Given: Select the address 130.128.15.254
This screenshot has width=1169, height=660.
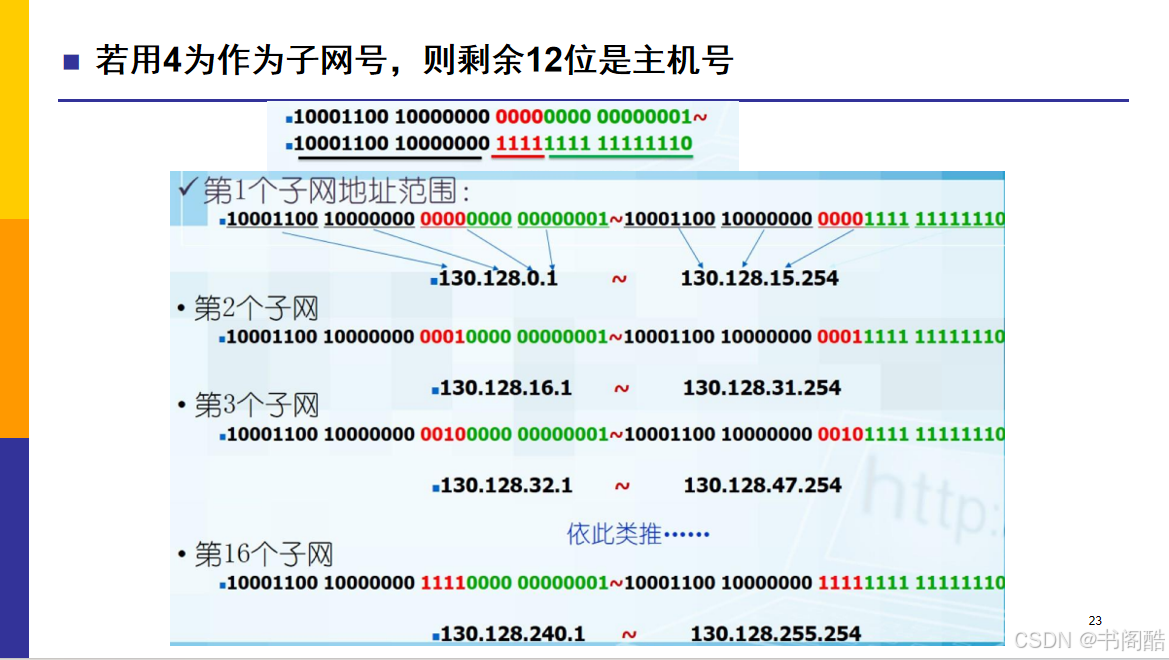Looking at the screenshot, I should (760, 278).
